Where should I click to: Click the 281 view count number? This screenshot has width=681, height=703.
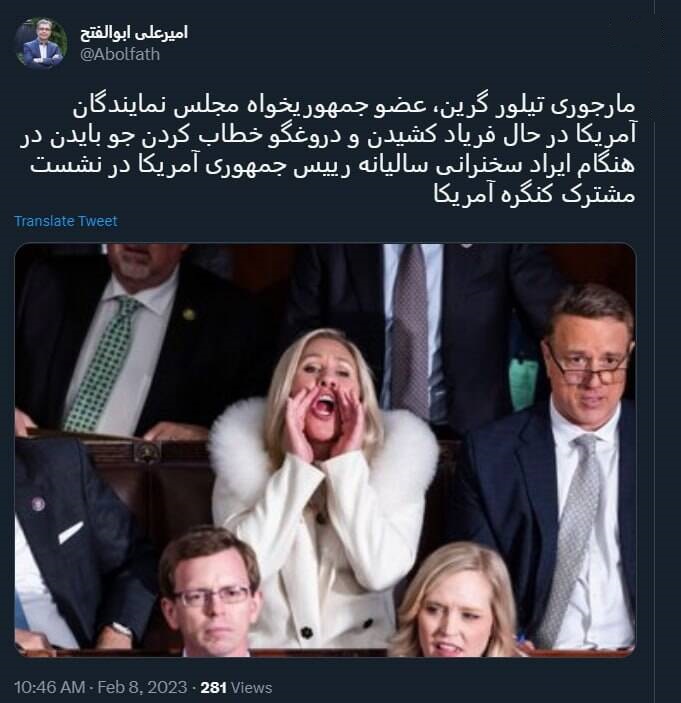[213, 687]
